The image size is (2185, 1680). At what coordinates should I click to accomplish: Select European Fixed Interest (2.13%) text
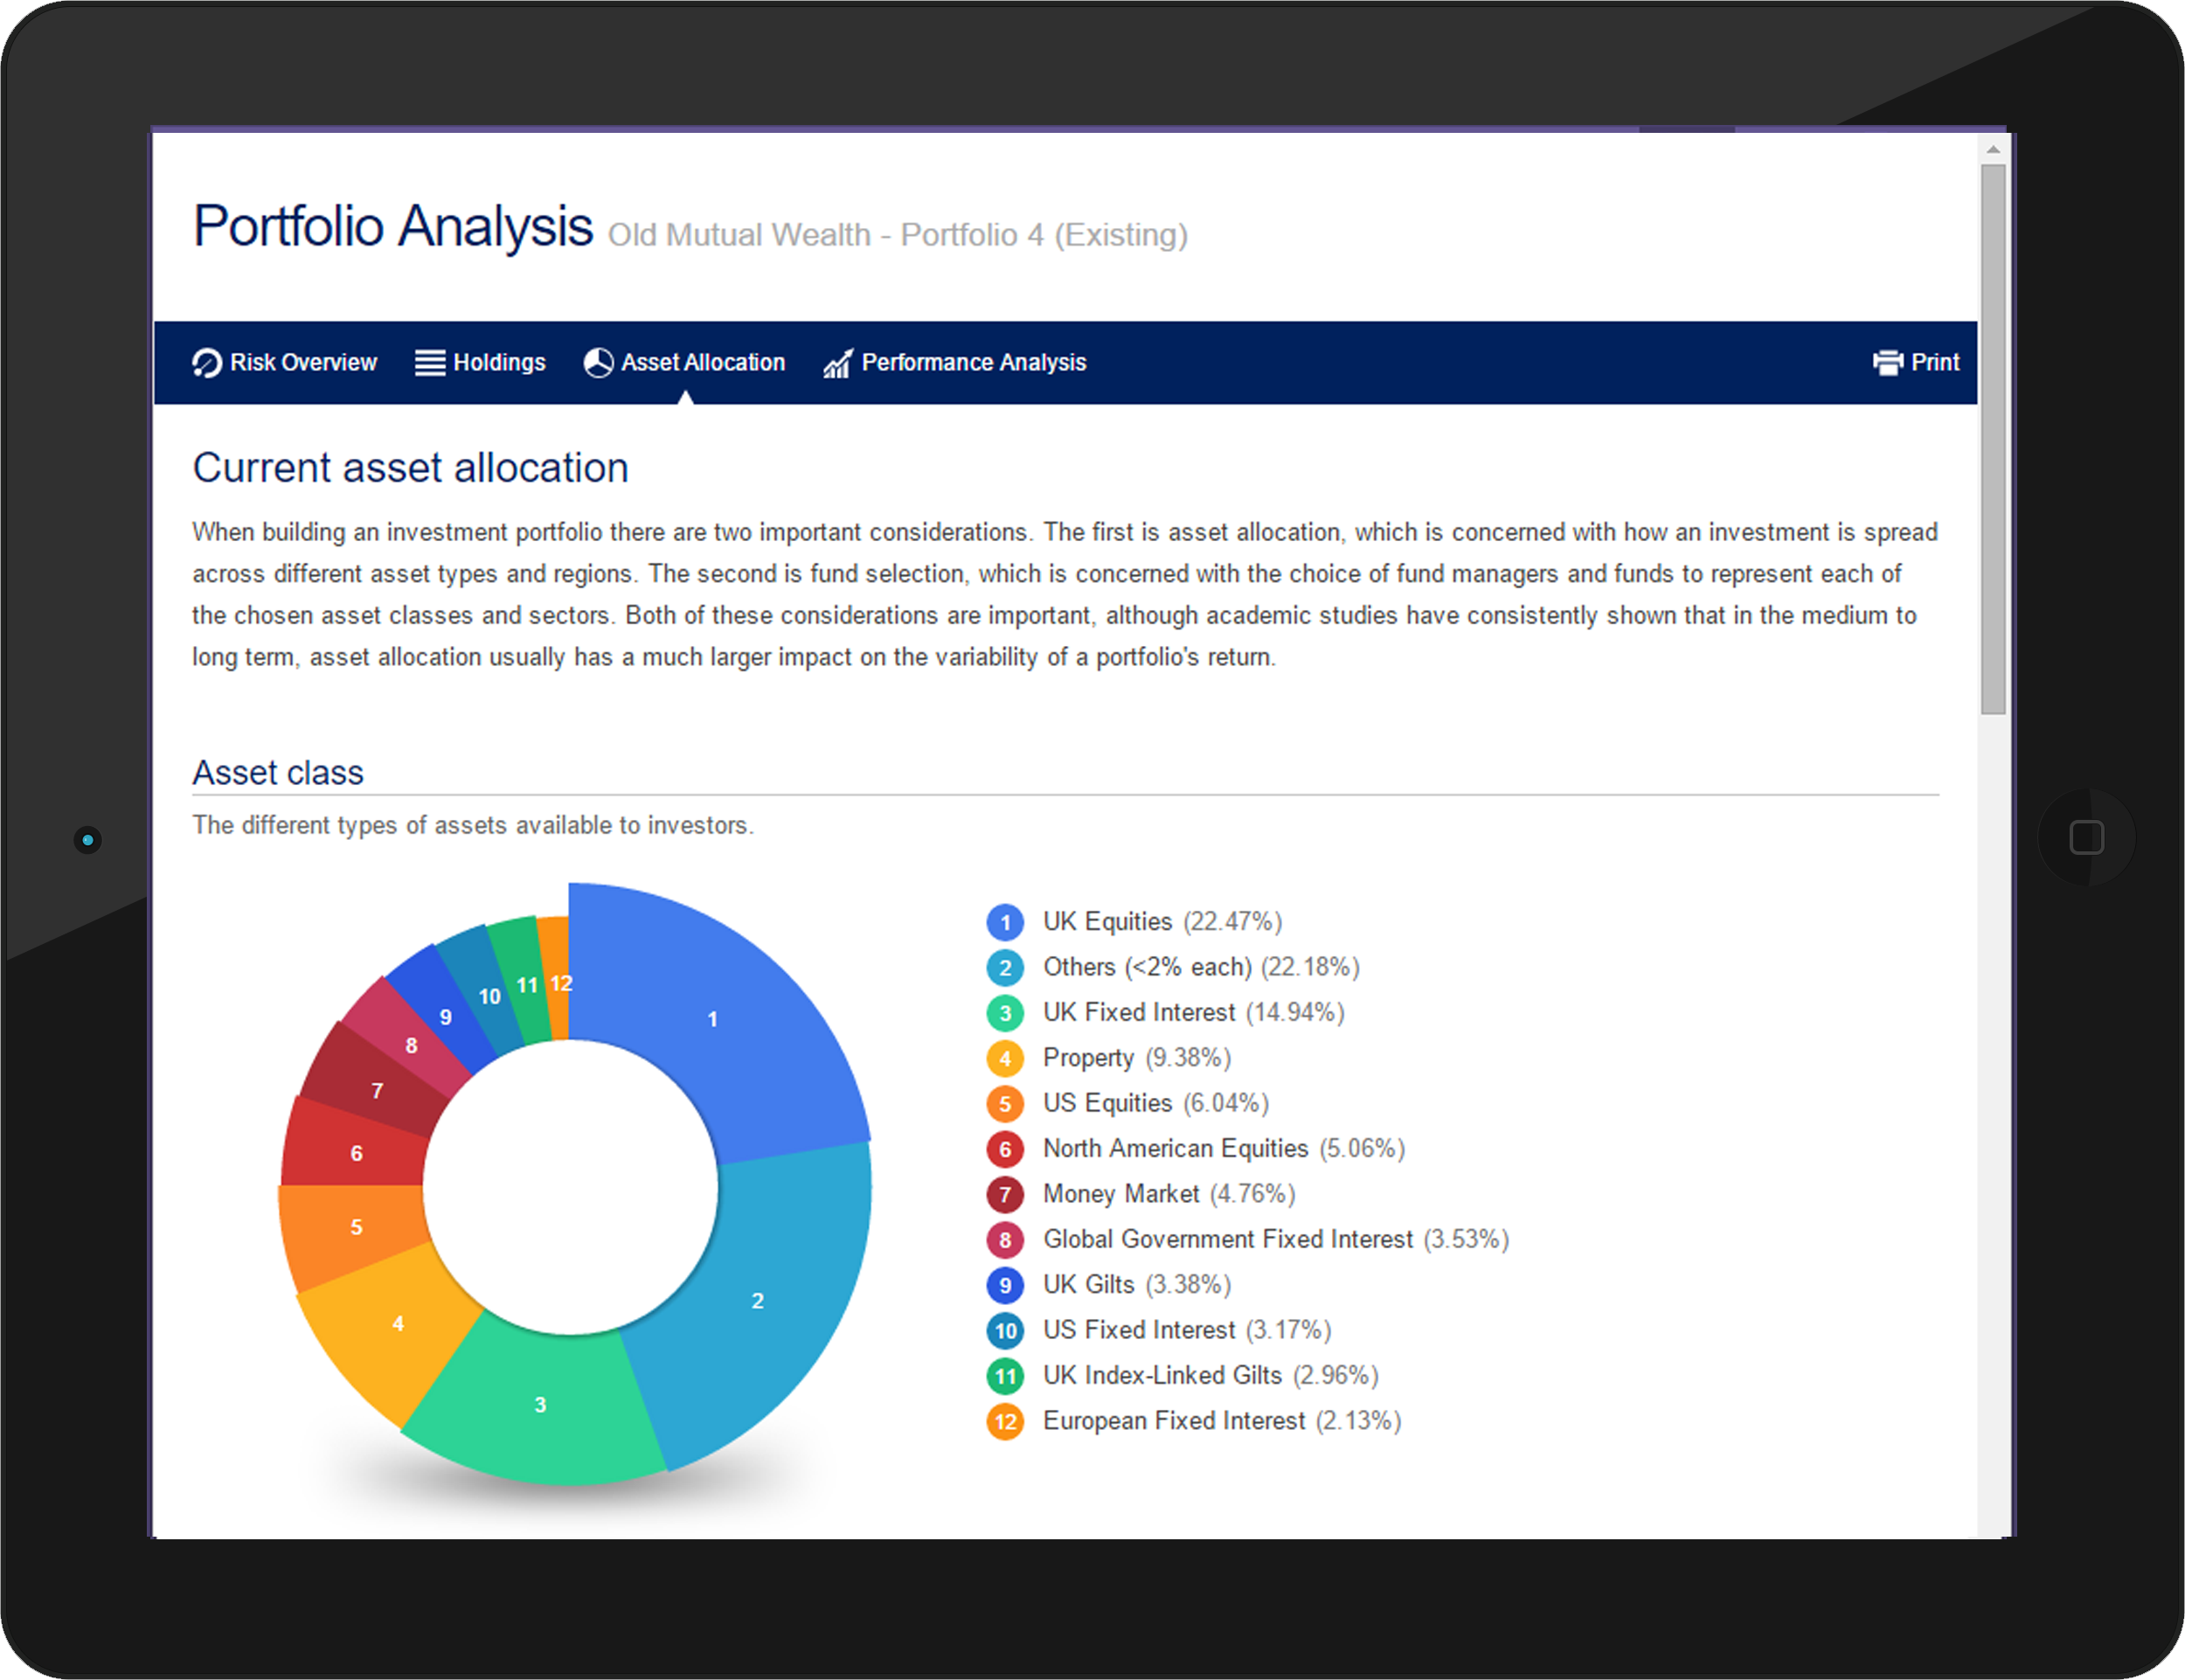coord(1222,1421)
